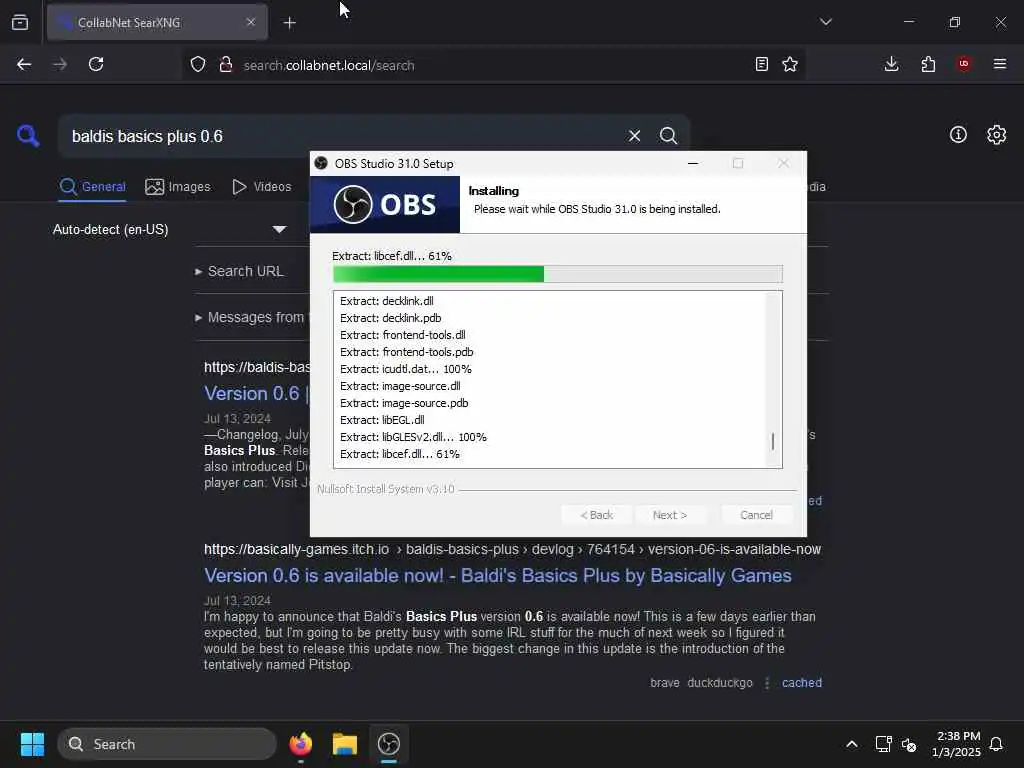The image size is (1024, 768).
Task: Reload the SearXNG page
Action: click(96, 64)
